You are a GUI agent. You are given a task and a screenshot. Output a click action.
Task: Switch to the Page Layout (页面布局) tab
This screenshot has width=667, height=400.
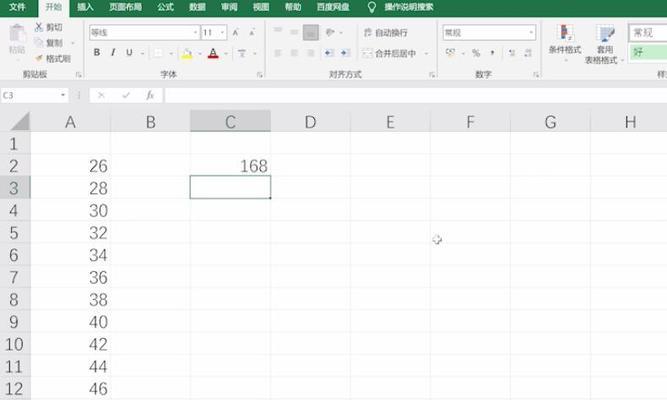point(125,7)
